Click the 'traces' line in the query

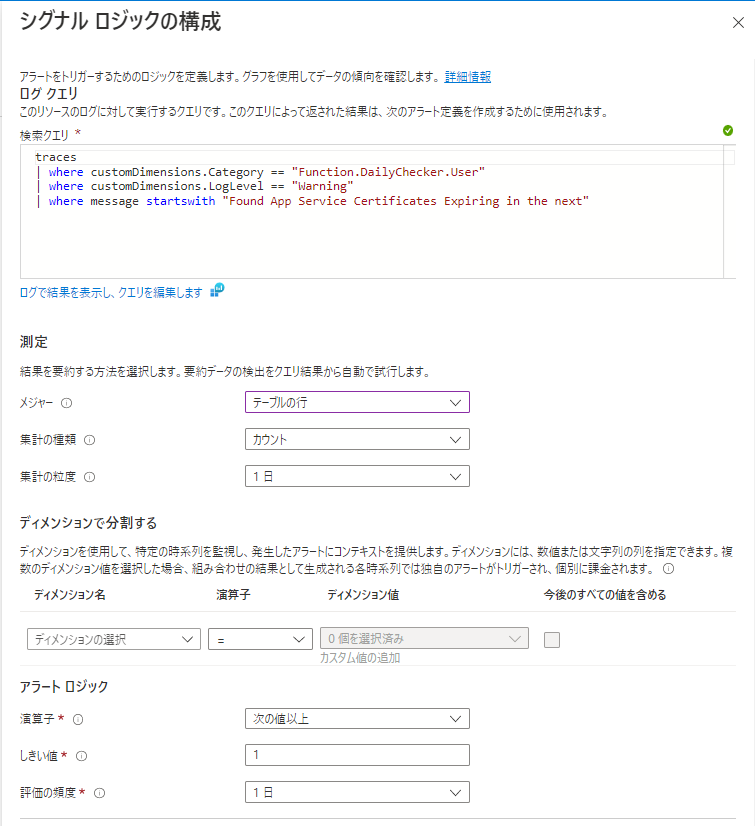(x=56, y=157)
